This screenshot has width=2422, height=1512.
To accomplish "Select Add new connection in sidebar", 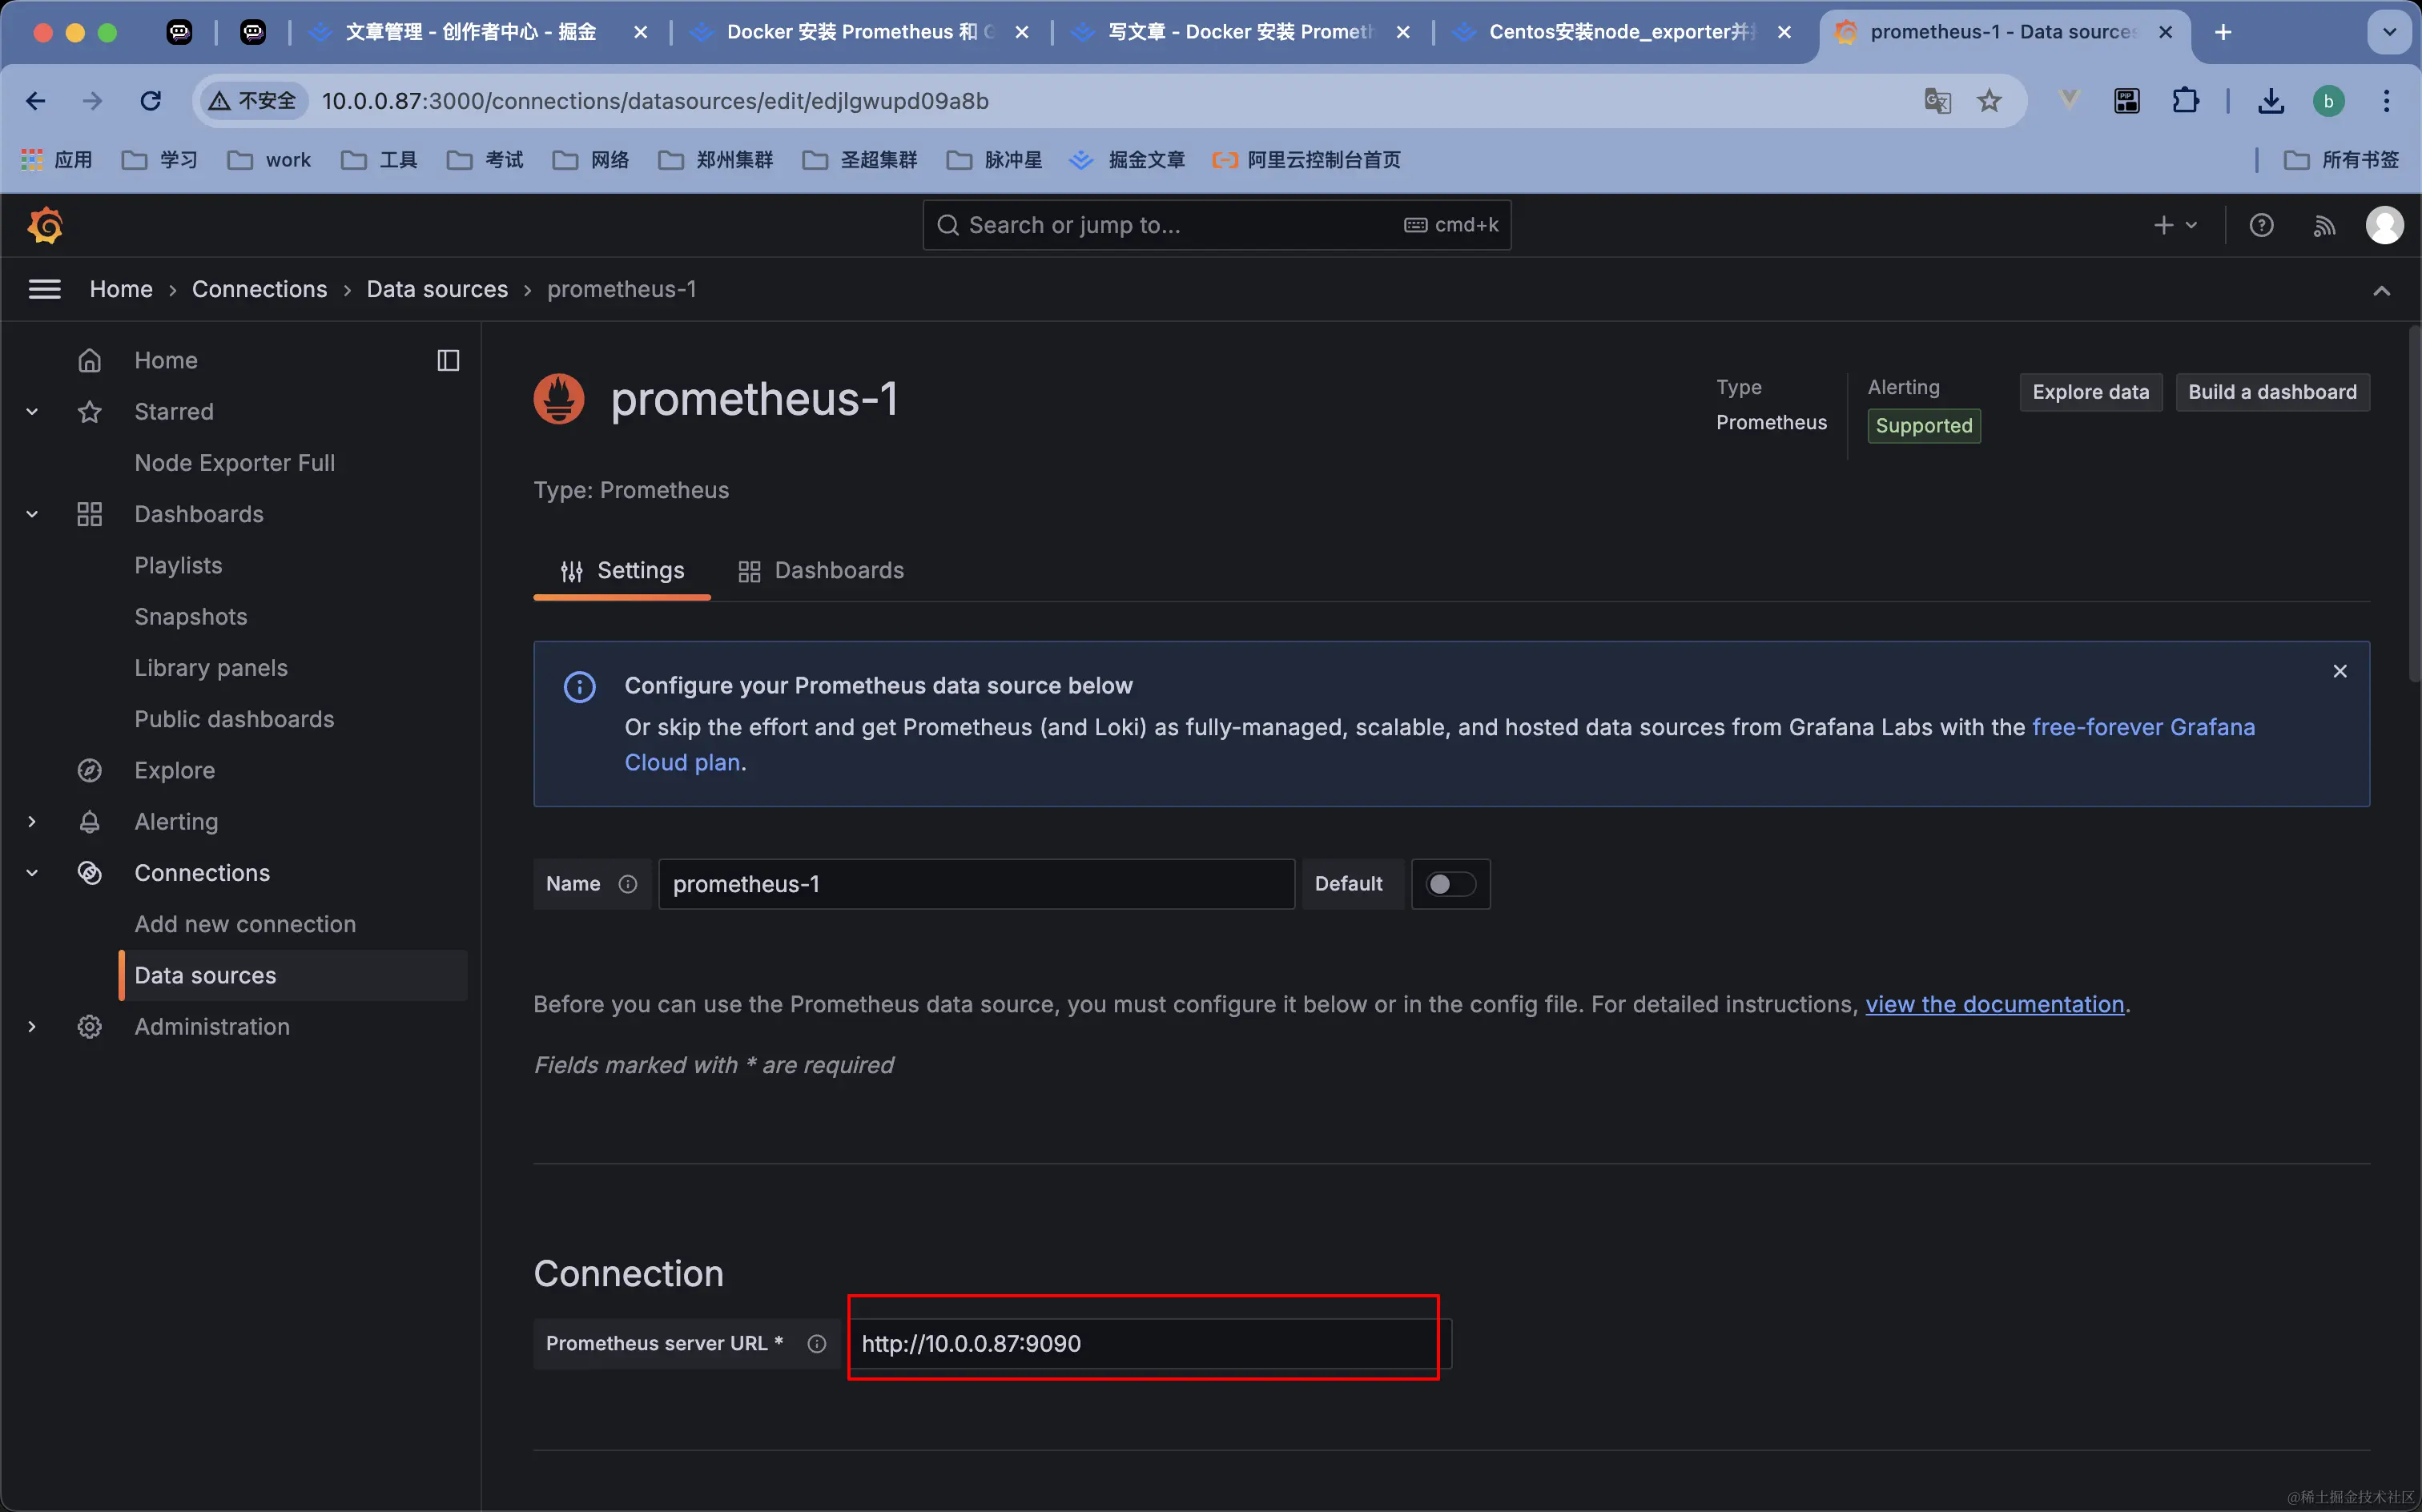I will pos(245,924).
